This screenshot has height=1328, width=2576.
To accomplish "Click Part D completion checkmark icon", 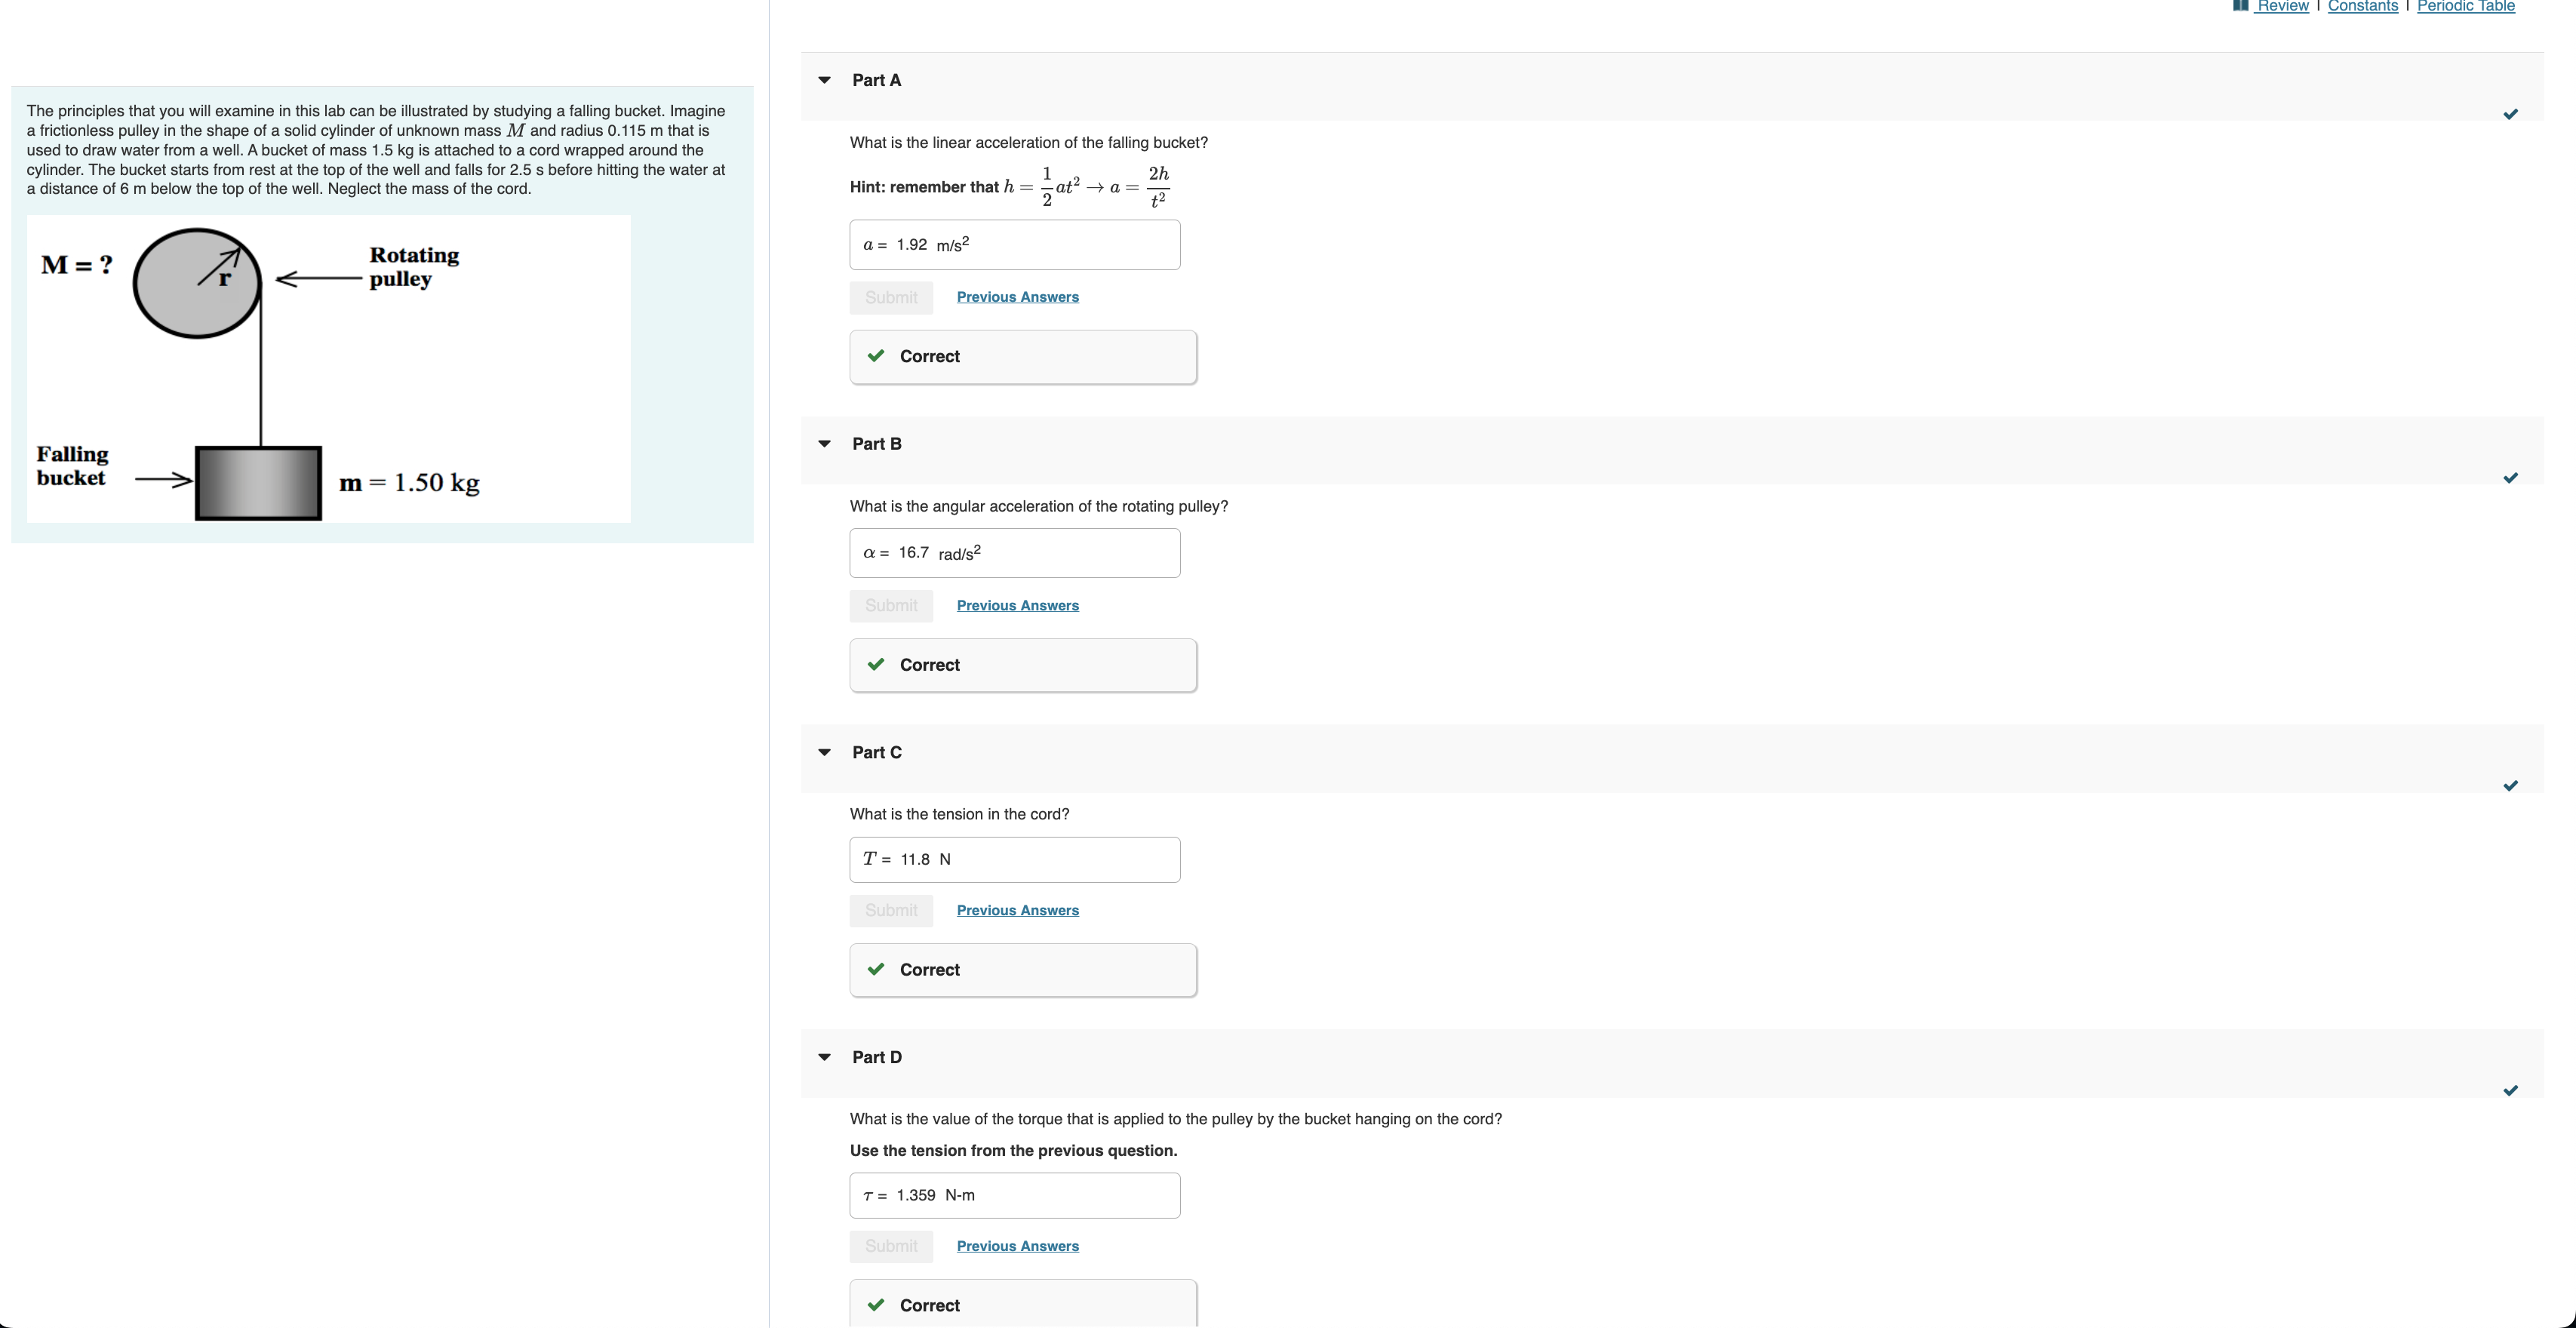I will 2510,1091.
